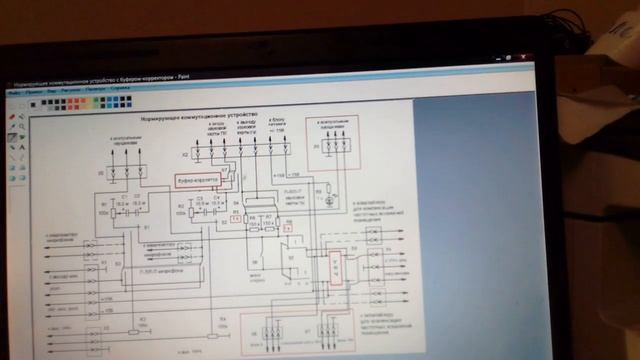
Task: Open the Палитра menu
Action: point(96,89)
